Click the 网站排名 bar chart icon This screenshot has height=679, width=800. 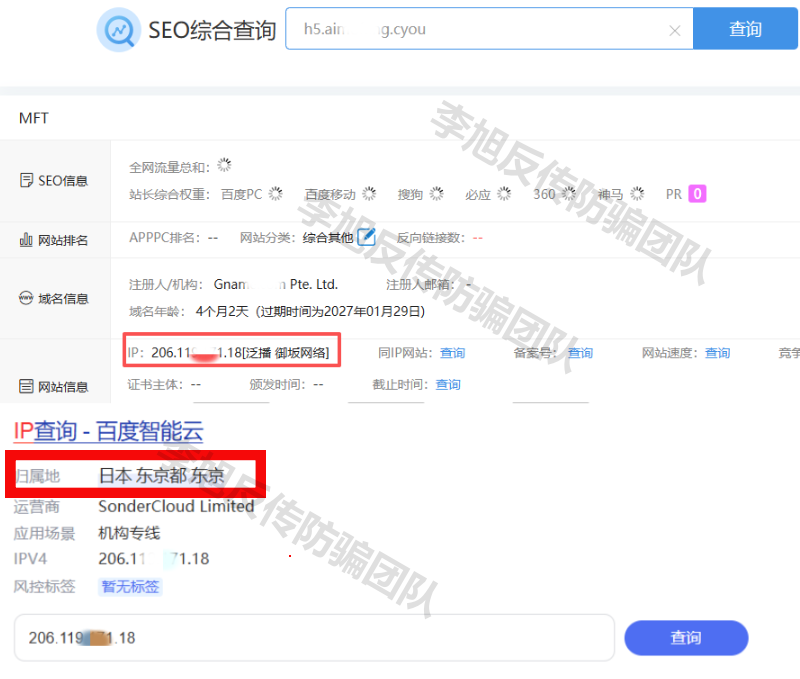coord(26,239)
